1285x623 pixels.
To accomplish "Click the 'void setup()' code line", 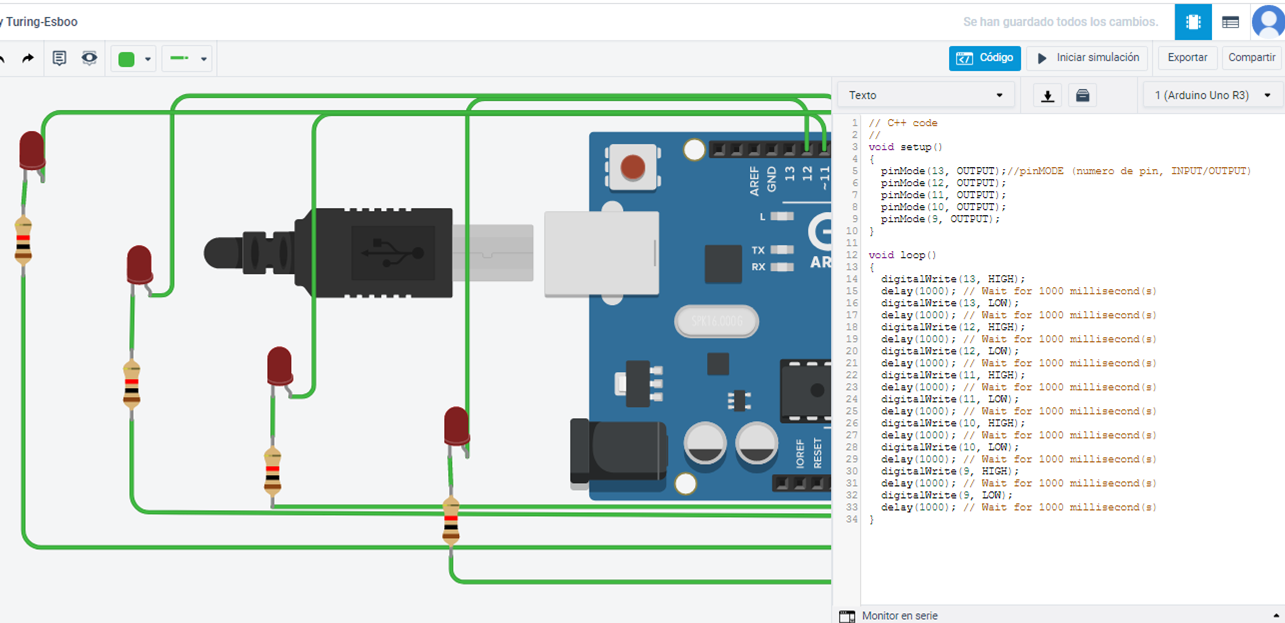I will coord(905,147).
